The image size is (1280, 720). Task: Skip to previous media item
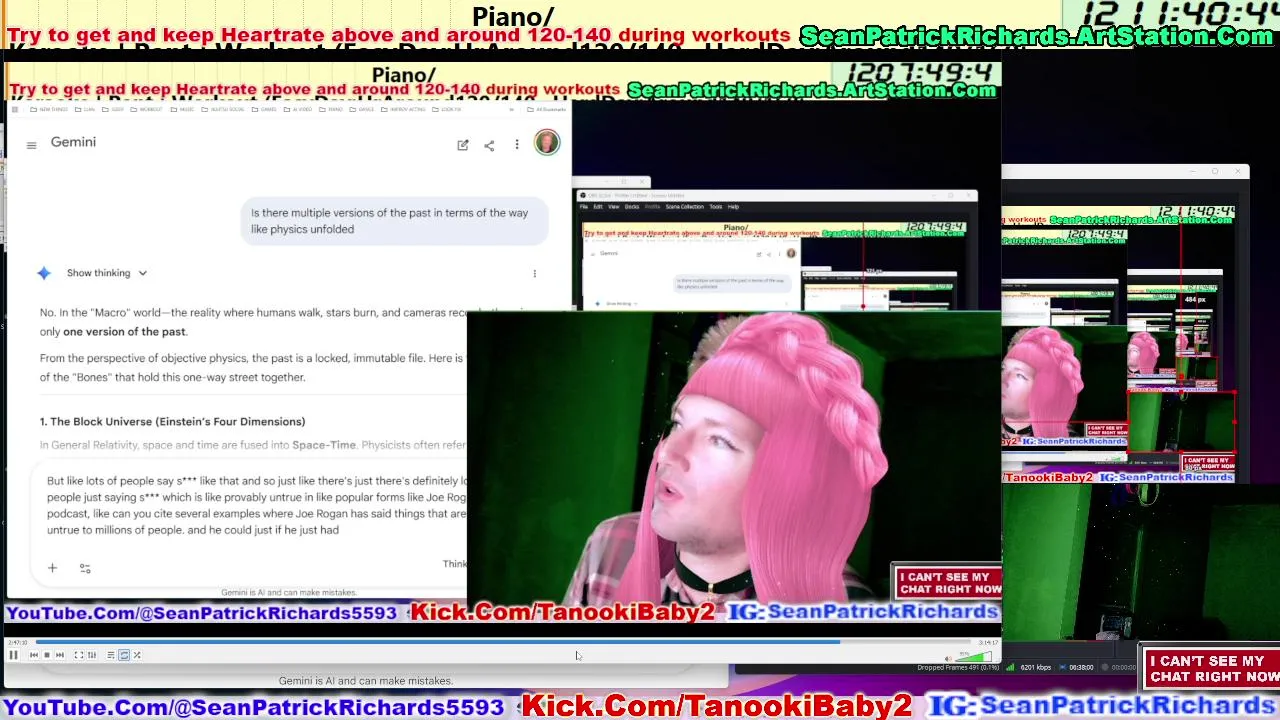pyautogui.click(x=34, y=655)
